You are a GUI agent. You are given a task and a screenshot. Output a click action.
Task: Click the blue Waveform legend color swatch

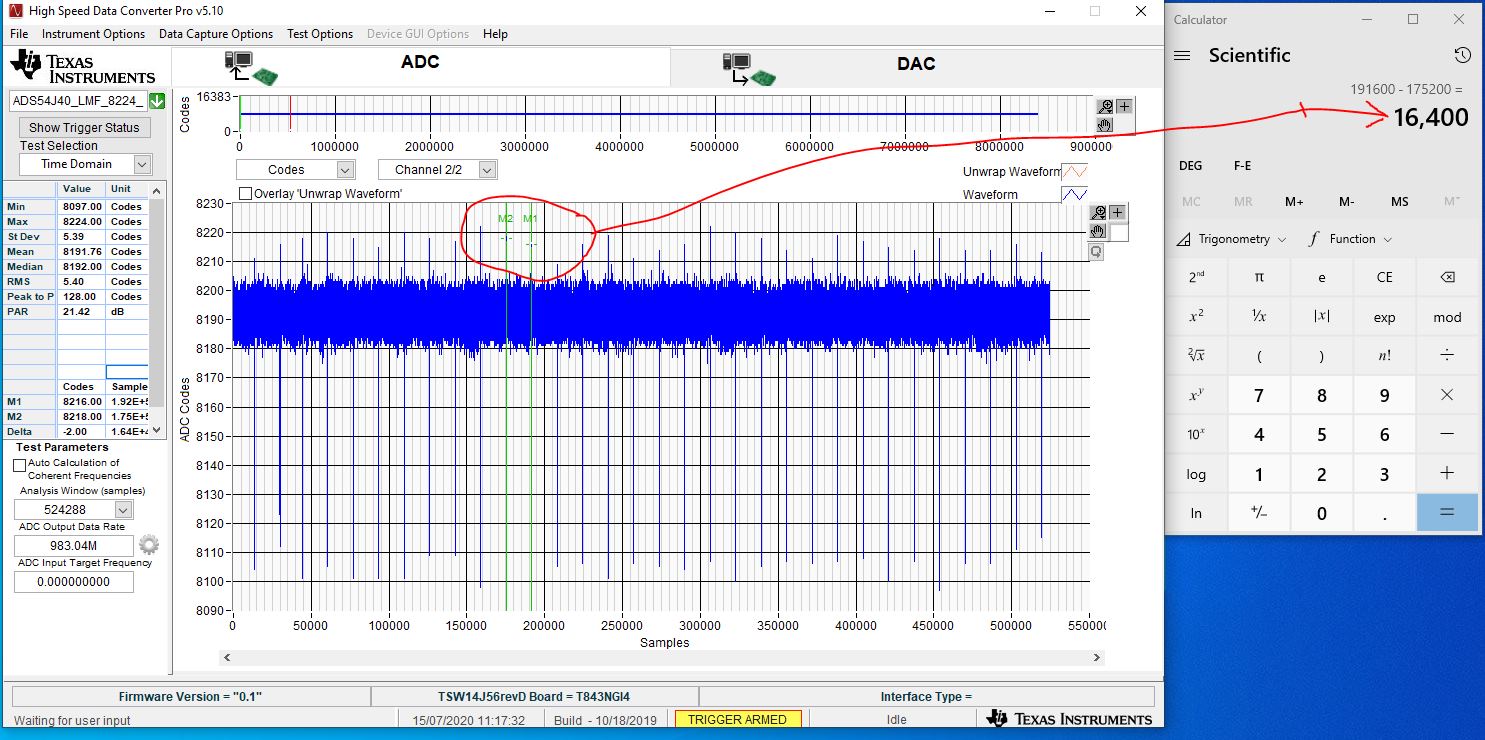(x=1074, y=195)
